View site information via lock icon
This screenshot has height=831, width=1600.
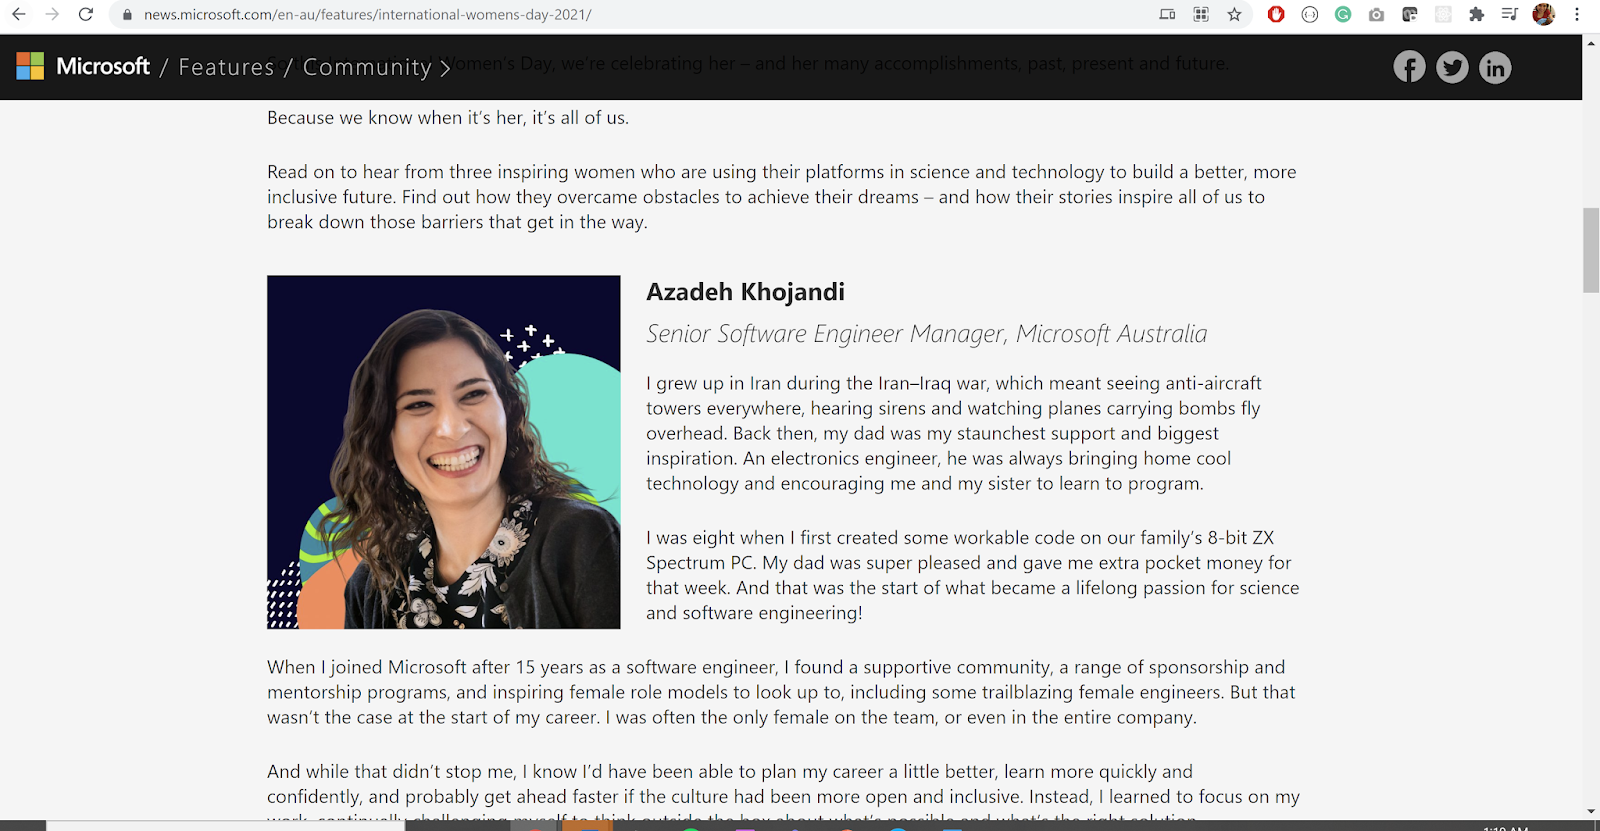click(x=127, y=15)
